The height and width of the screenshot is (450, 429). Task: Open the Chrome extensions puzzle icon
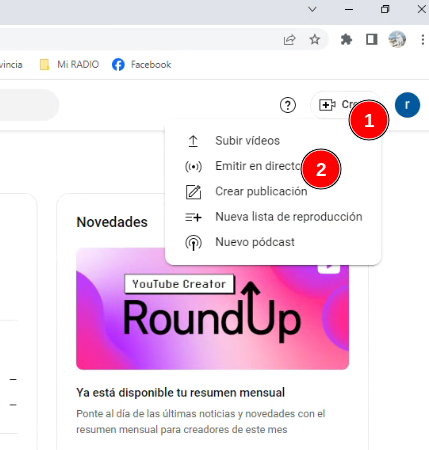(x=346, y=40)
